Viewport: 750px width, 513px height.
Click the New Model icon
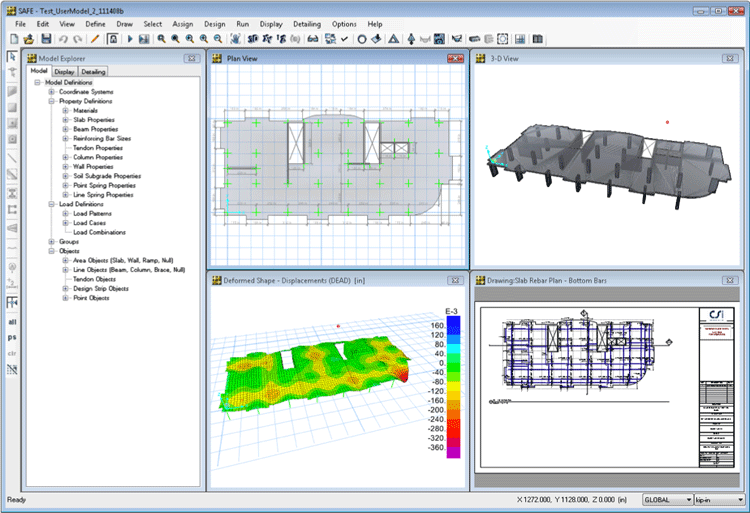click(x=14, y=39)
